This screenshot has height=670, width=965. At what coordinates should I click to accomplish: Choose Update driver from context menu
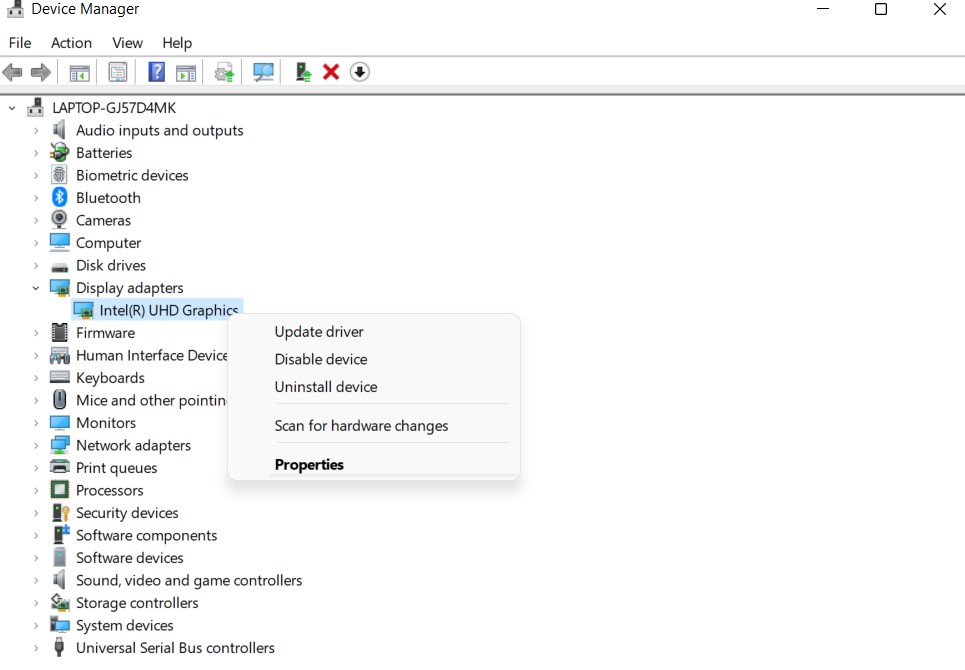coord(319,332)
